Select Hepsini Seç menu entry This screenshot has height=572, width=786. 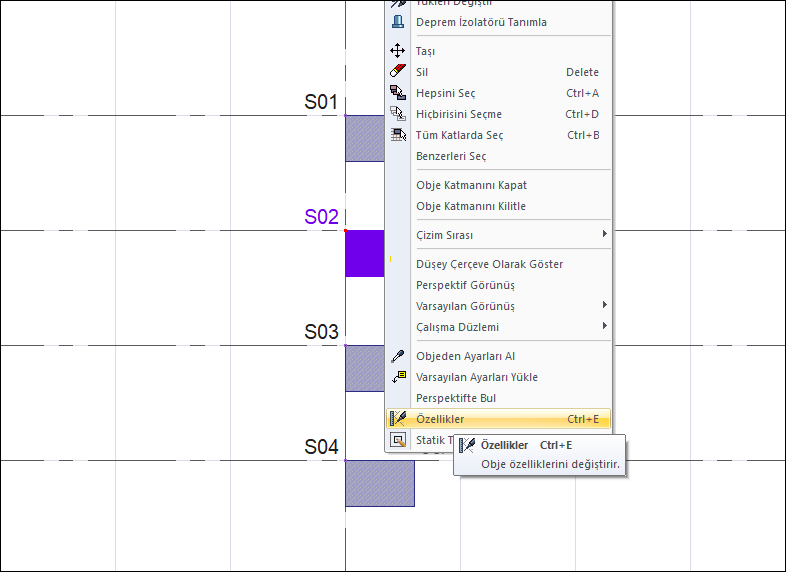pyautogui.click(x=499, y=93)
